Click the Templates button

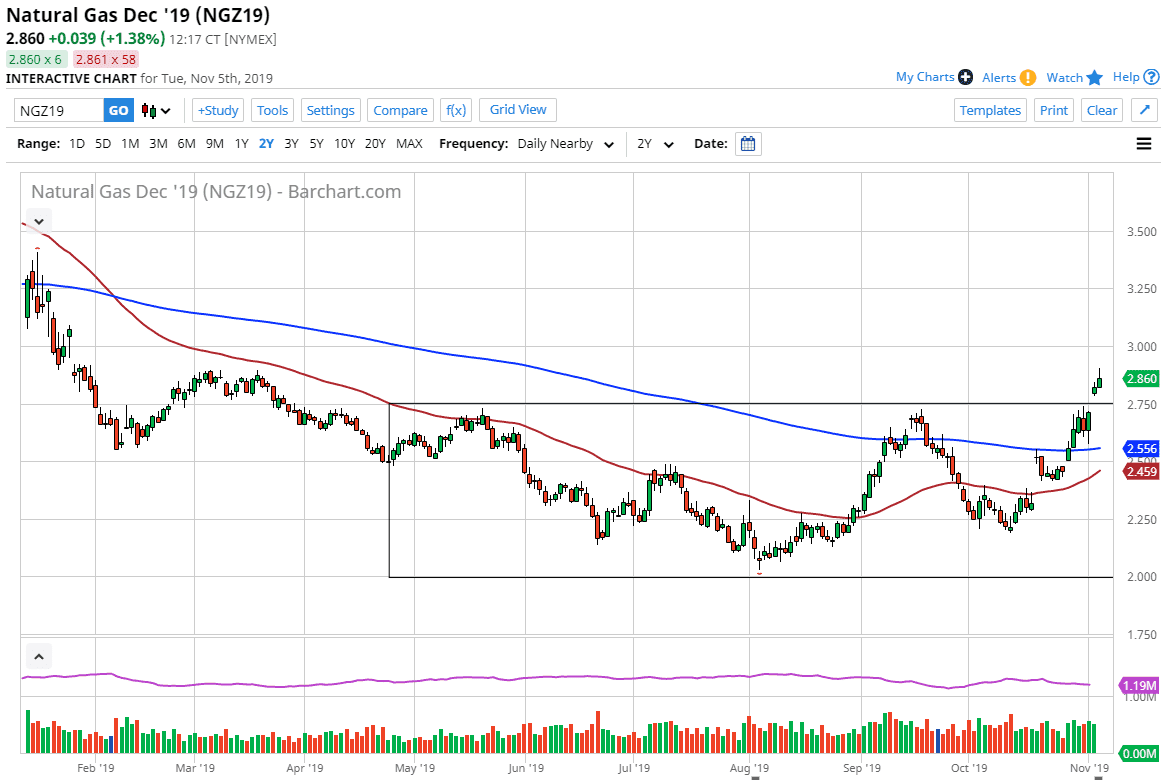tap(990, 110)
